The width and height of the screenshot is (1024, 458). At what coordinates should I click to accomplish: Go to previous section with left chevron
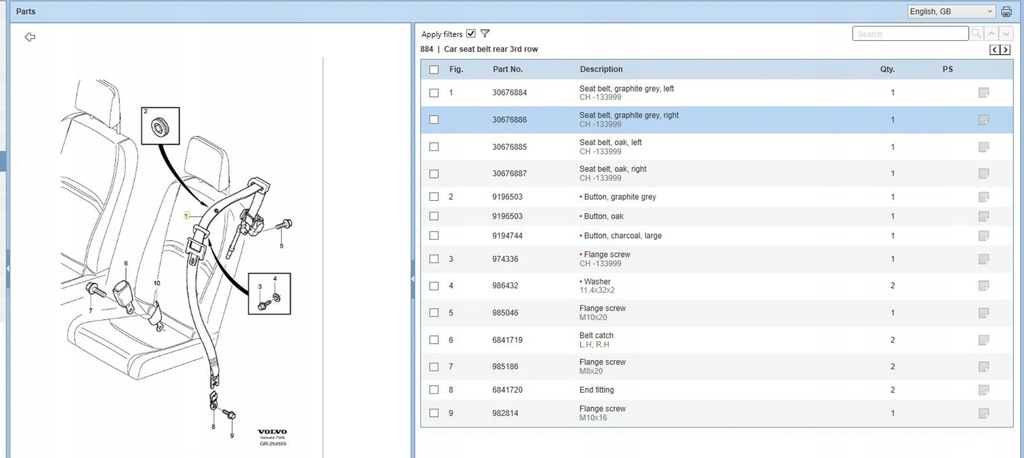(994, 49)
